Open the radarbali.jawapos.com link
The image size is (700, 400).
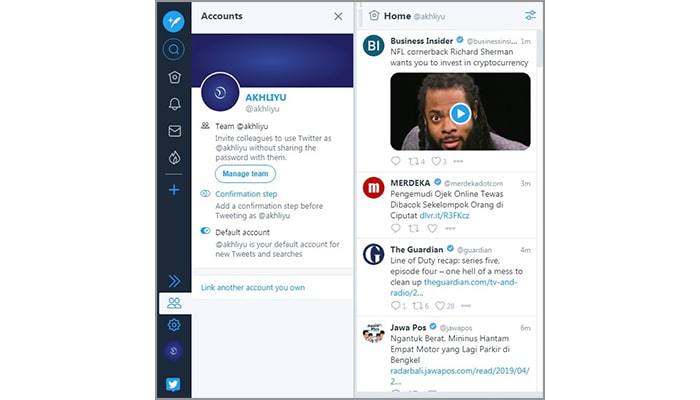[x=460, y=376]
